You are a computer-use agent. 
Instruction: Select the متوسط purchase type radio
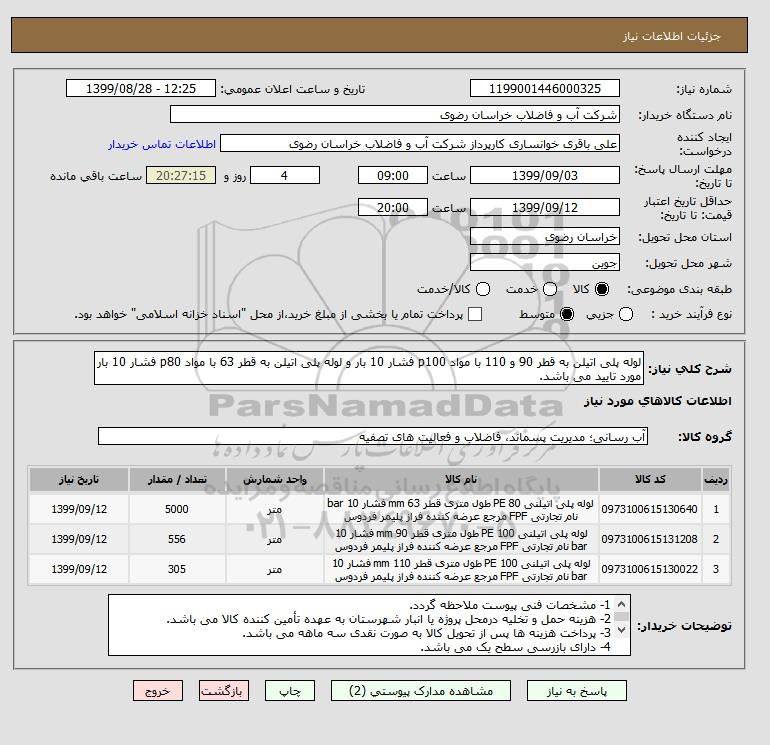coord(567,314)
